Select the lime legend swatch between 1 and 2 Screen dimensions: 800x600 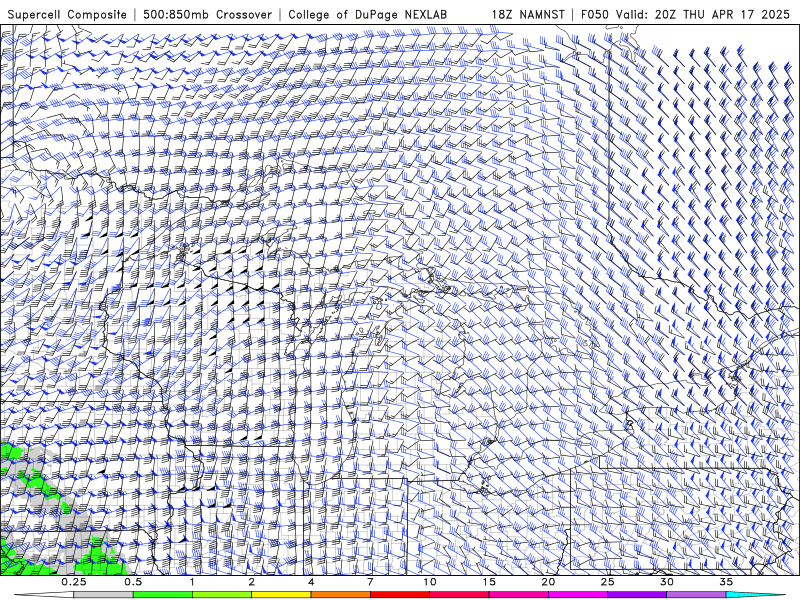coord(222,595)
